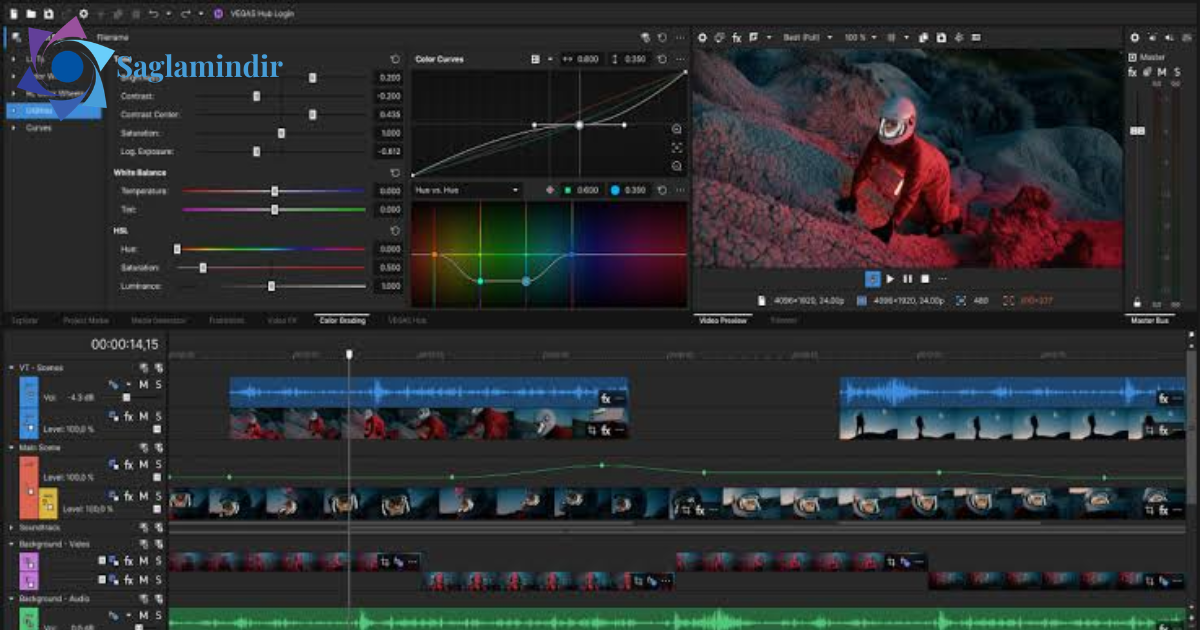
Task: Open the Master bus FX
Action: [x=1132, y=72]
